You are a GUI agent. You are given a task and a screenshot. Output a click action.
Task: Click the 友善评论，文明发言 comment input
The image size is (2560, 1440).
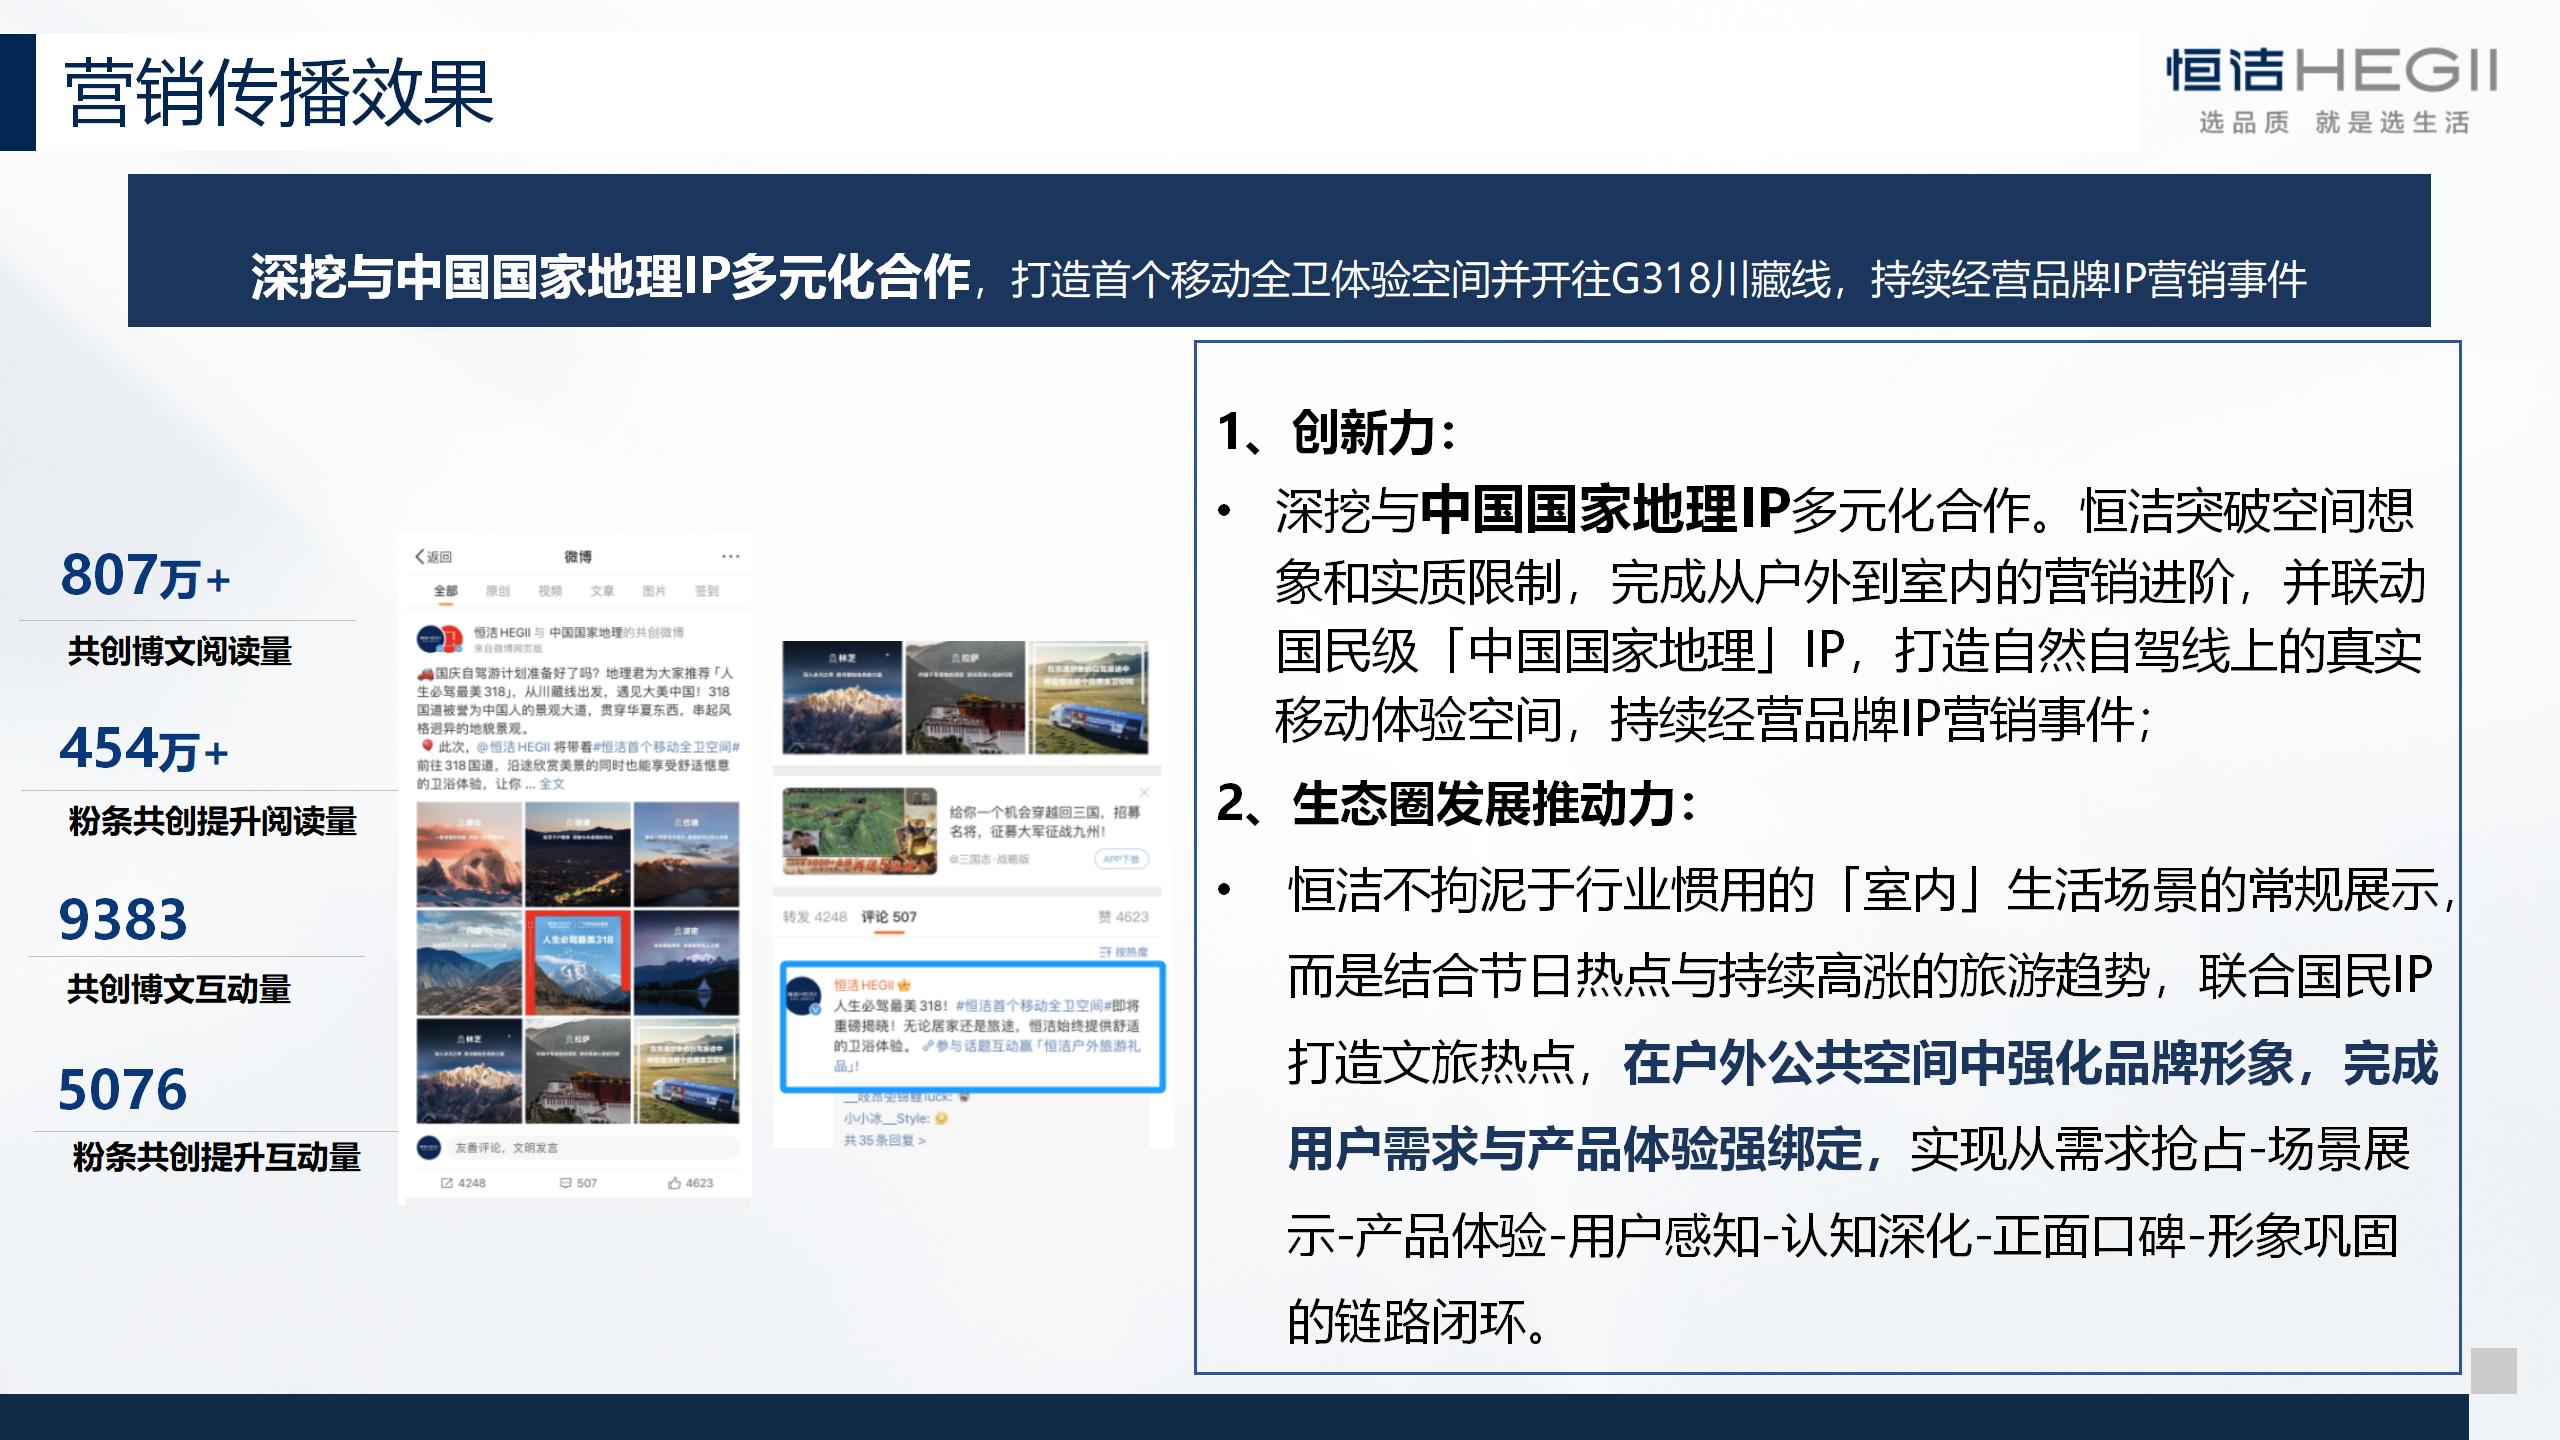click(594, 1148)
